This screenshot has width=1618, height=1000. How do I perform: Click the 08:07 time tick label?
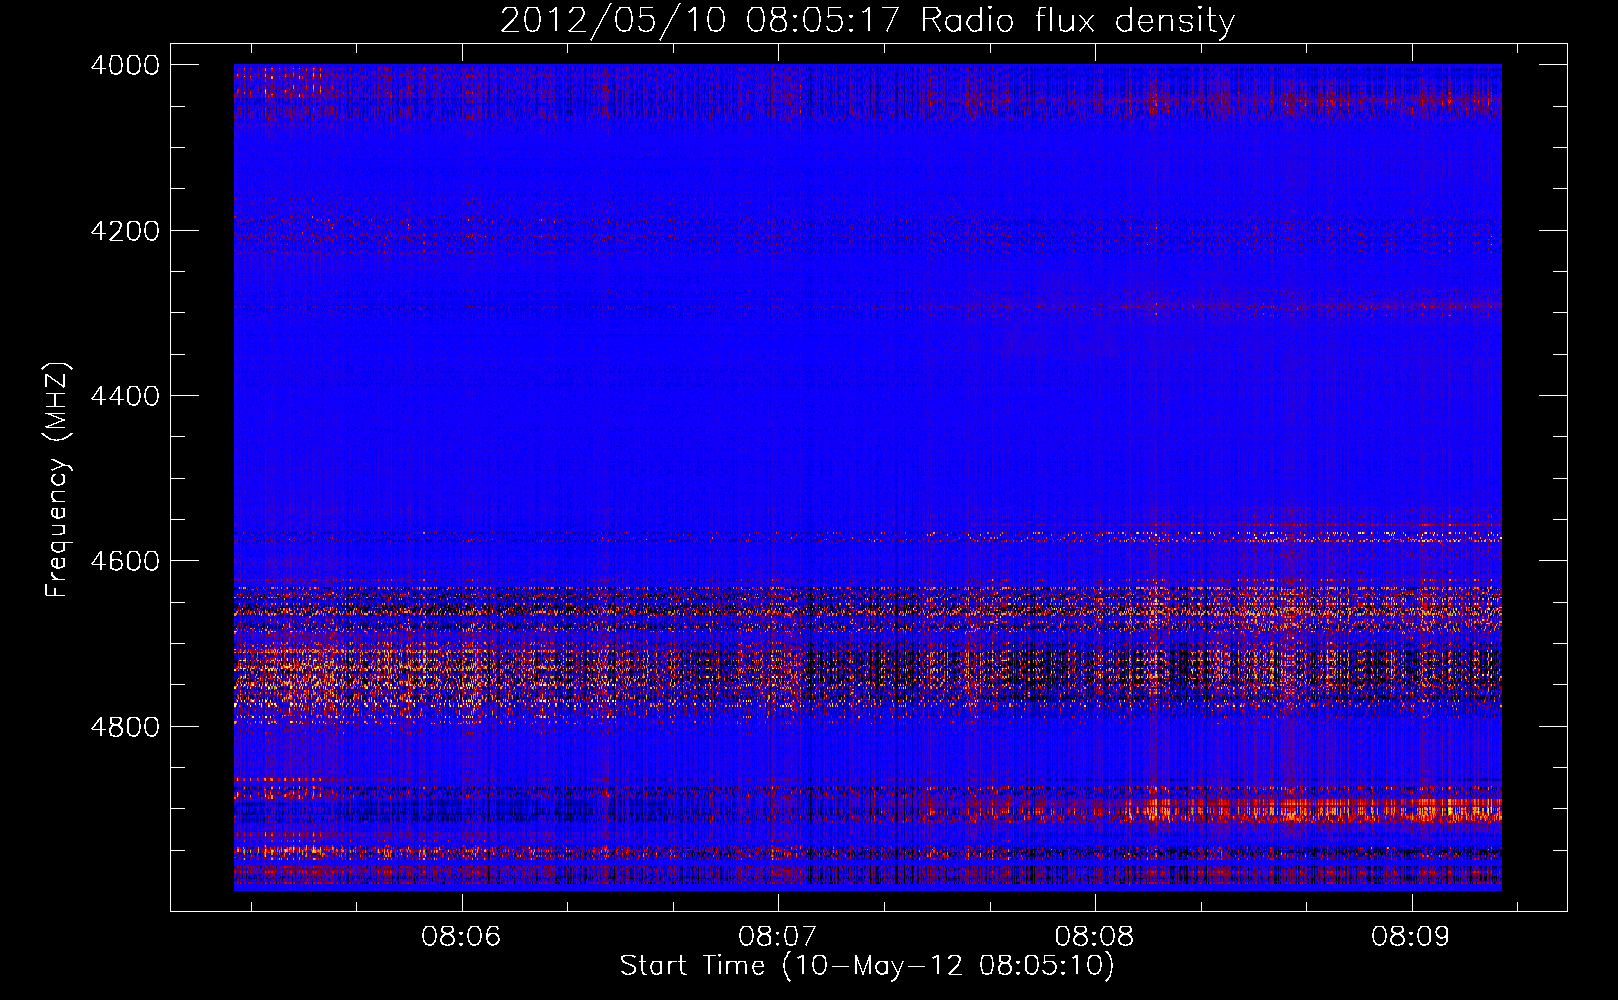(778, 937)
